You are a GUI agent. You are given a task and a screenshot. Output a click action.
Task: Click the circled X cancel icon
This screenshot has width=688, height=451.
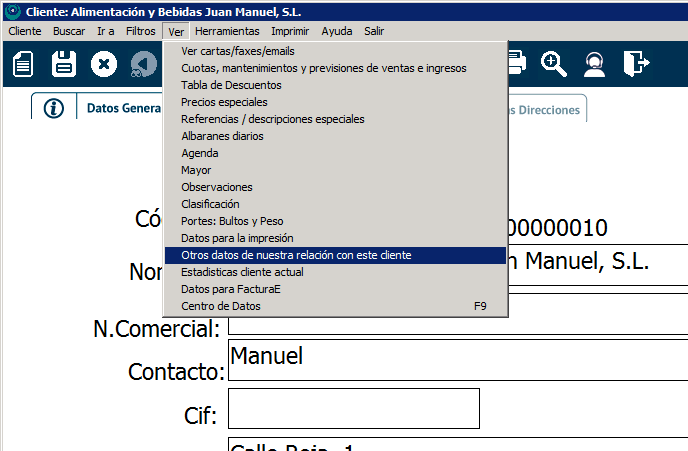[x=104, y=65]
